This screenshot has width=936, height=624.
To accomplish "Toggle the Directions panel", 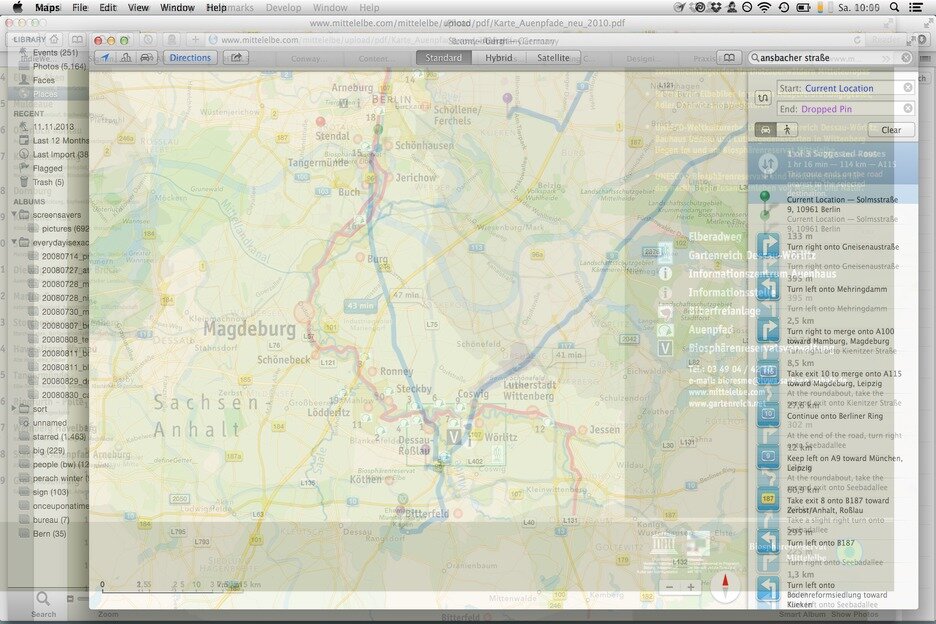I will [190, 58].
